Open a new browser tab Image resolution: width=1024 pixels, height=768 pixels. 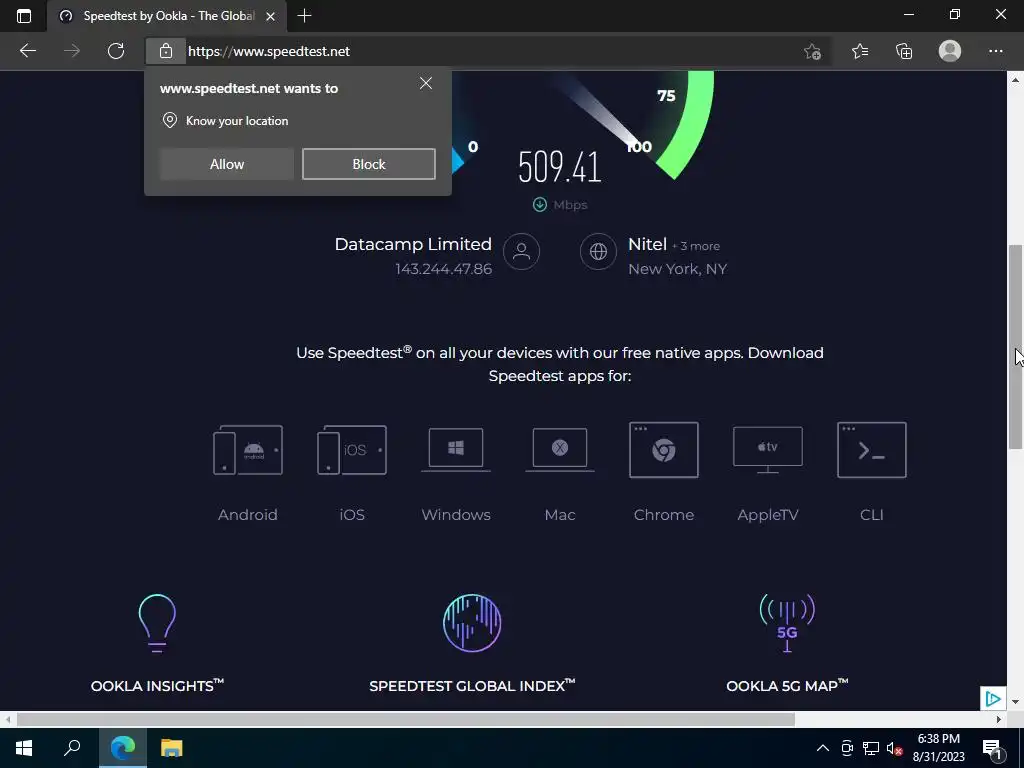pyautogui.click(x=304, y=16)
